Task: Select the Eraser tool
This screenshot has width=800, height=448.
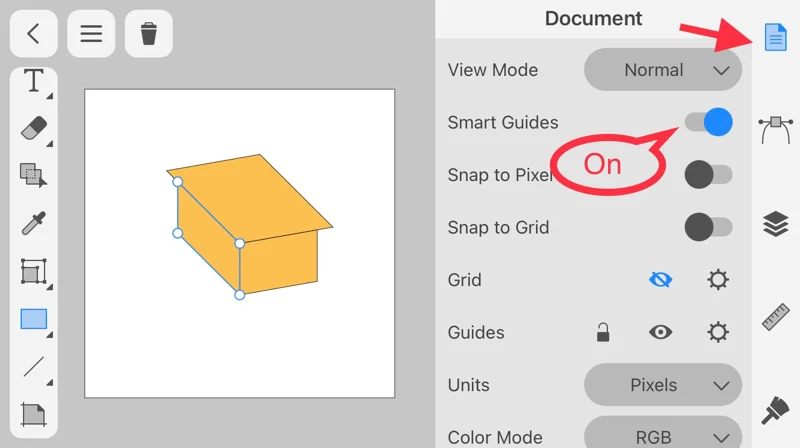Action: (34, 128)
